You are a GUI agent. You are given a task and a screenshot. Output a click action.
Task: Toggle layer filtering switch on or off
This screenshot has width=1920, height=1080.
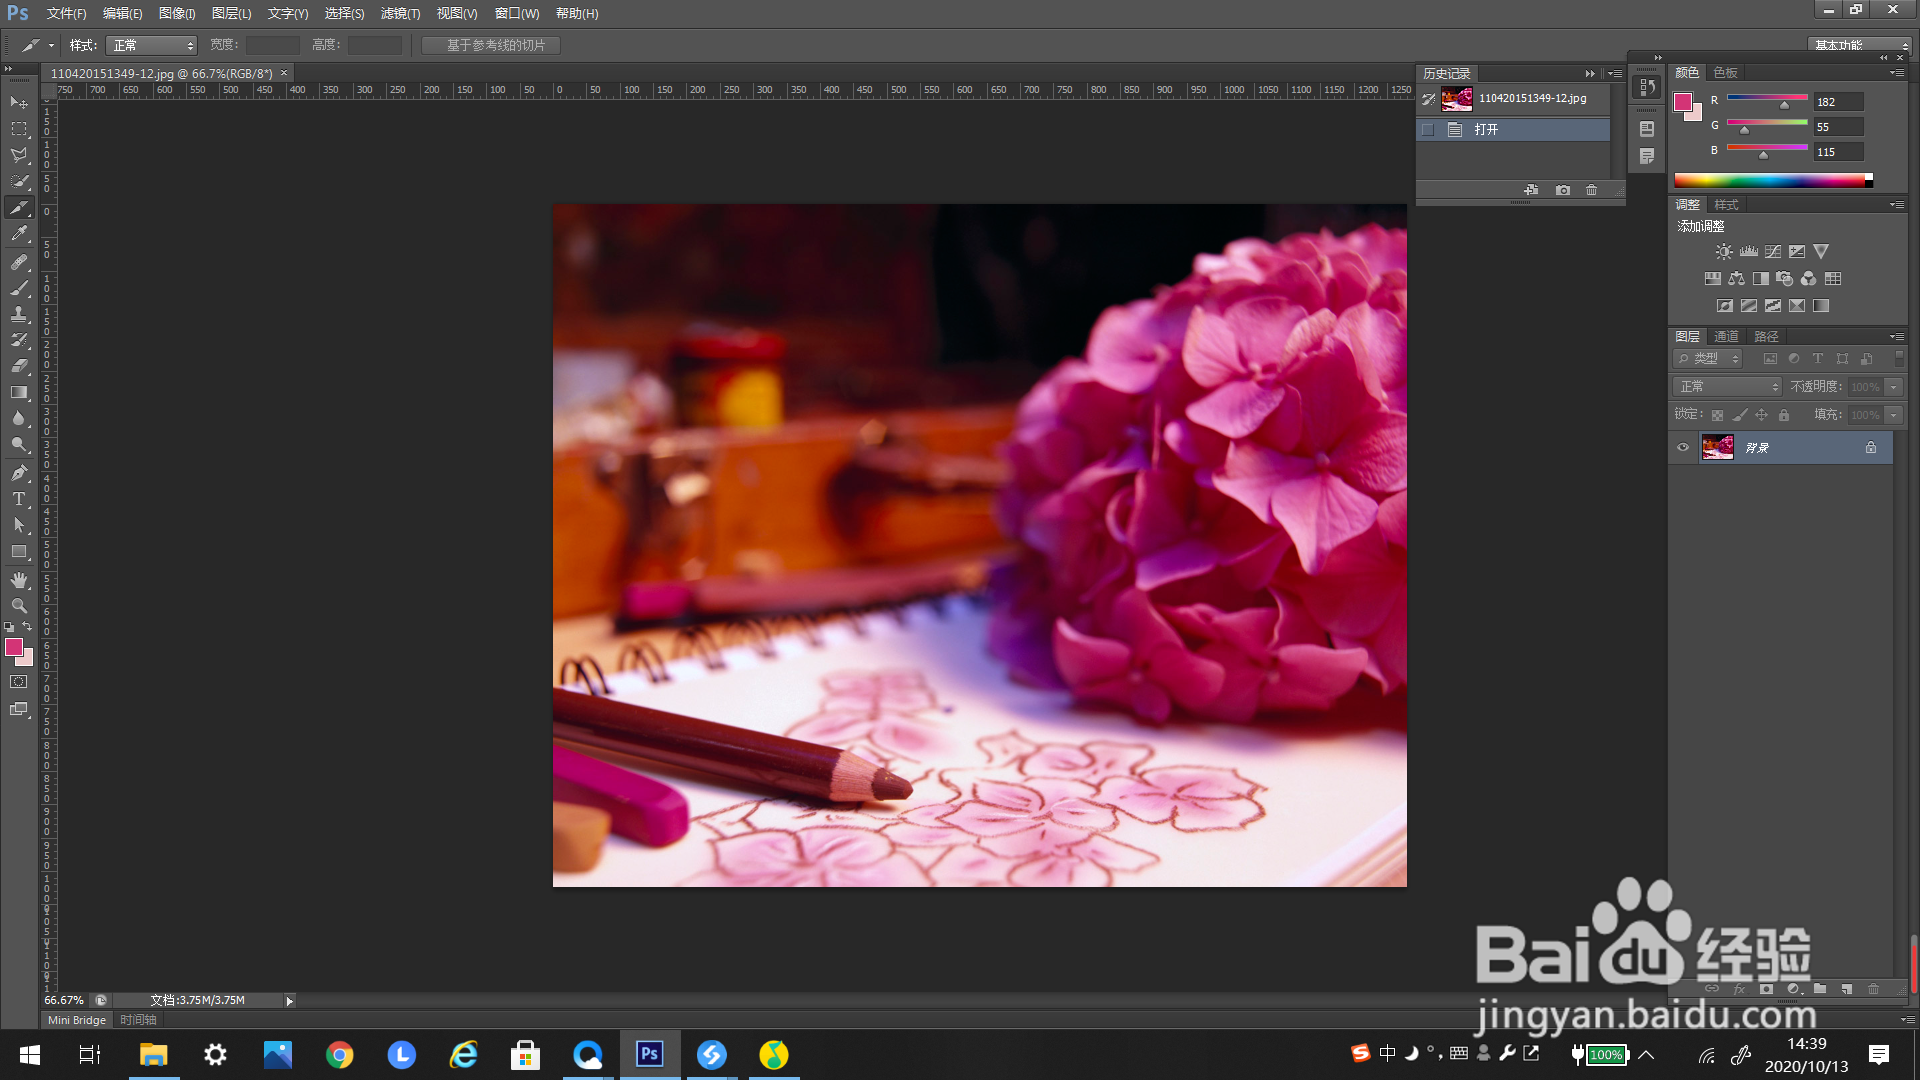click(x=1899, y=358)
